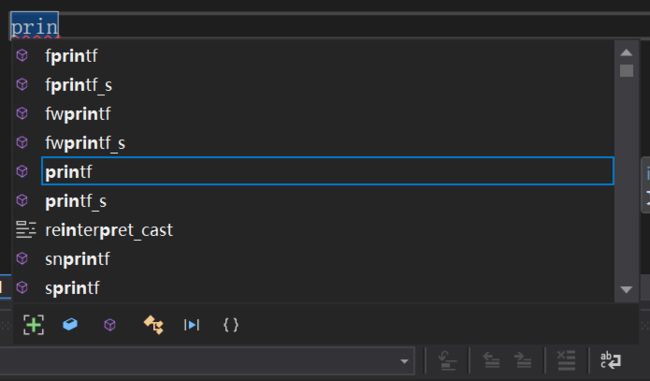Click the comment-lines toolbar icon with X
The height and width of the screenshot is (381, 650).
[x=566, y=360]
